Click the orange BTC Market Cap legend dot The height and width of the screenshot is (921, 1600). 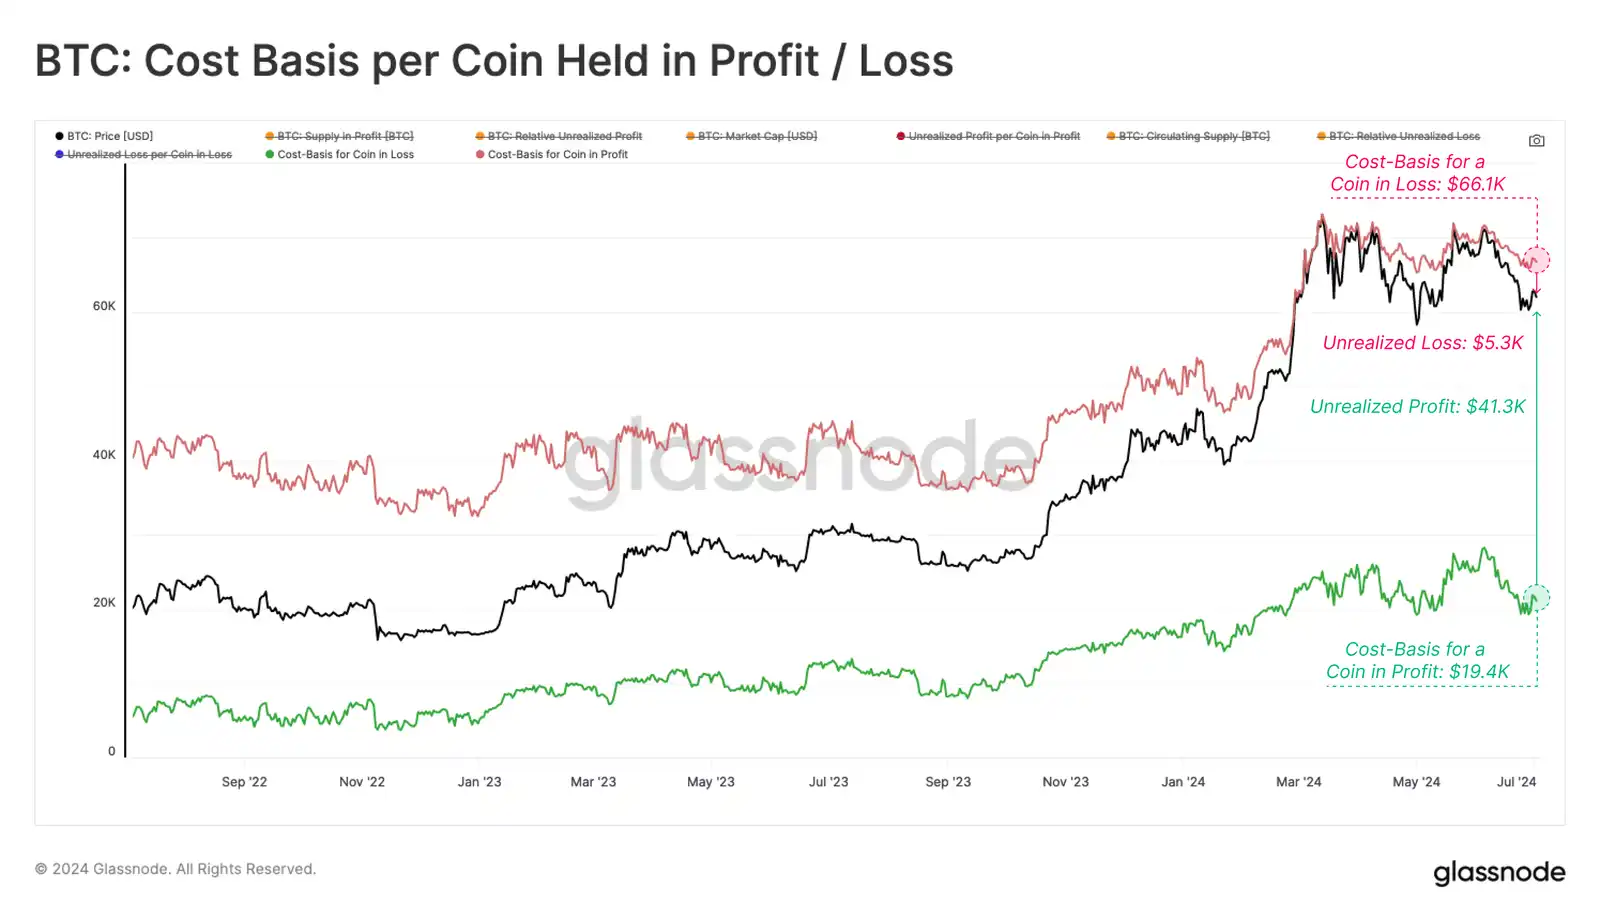tap(691, 136)
